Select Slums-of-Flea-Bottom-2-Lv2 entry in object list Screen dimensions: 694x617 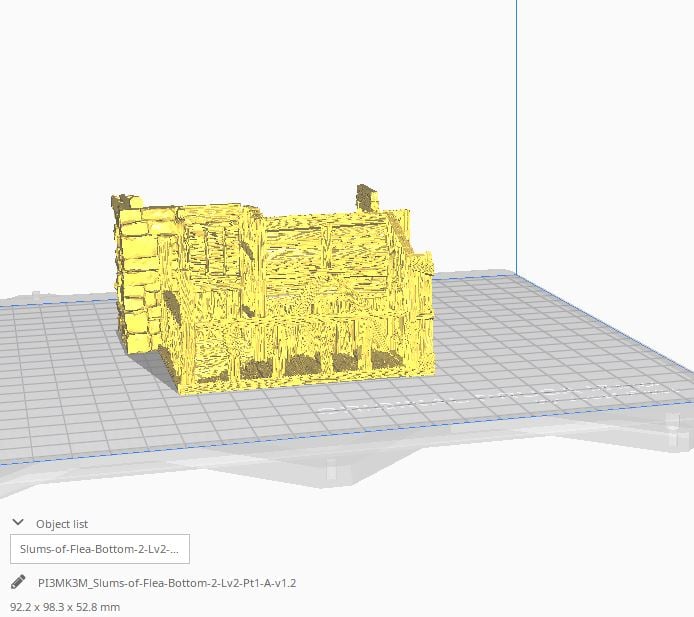[x=99, y=549]
